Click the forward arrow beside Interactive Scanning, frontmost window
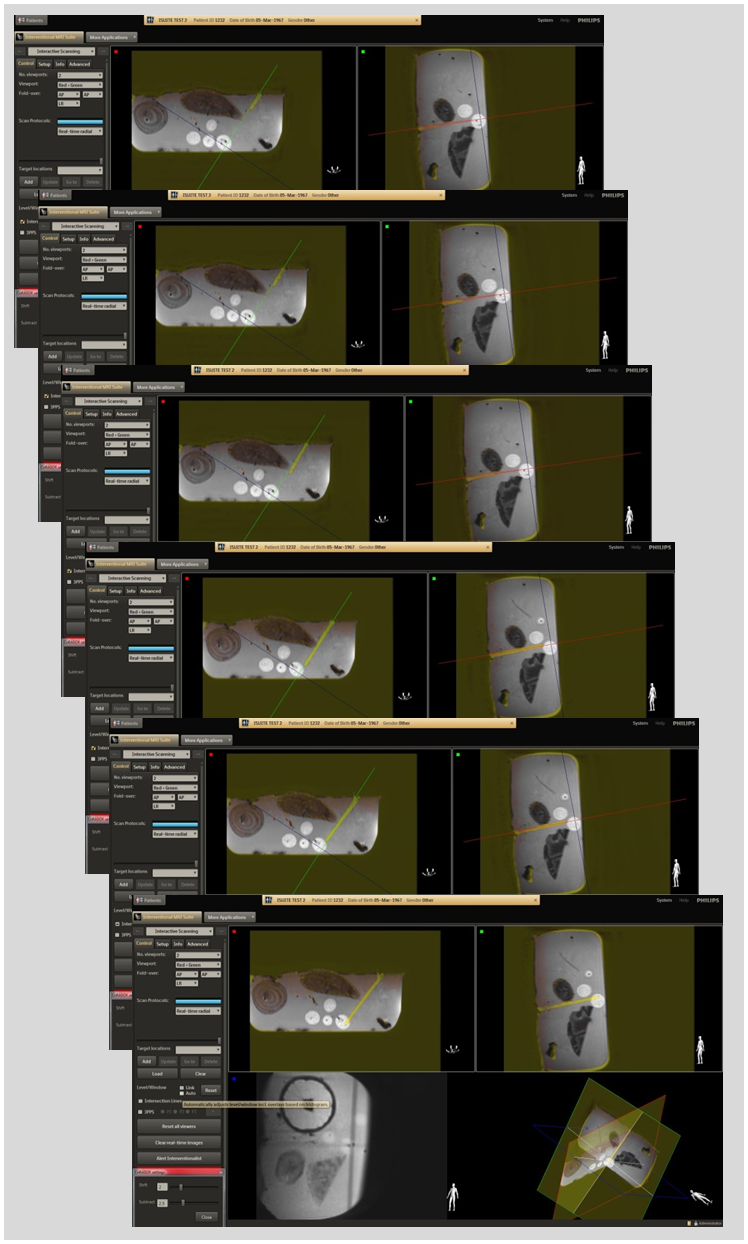This screenshot has width=748, height=1244. 222,931
